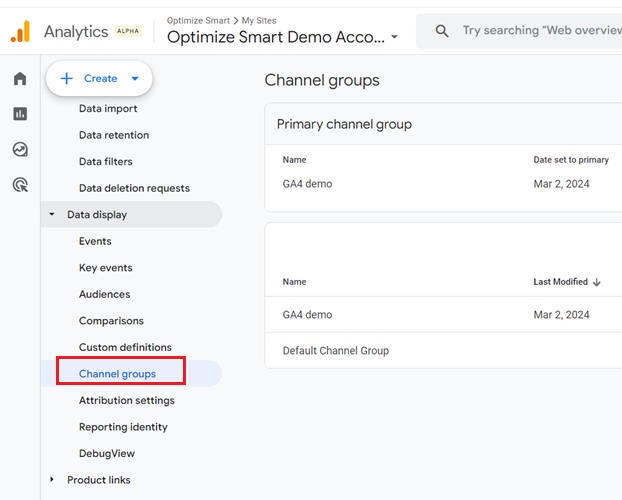Viewport: 622px width, 500px height.
Task: Open Data import settings
Action: click(x=108, y=109)
